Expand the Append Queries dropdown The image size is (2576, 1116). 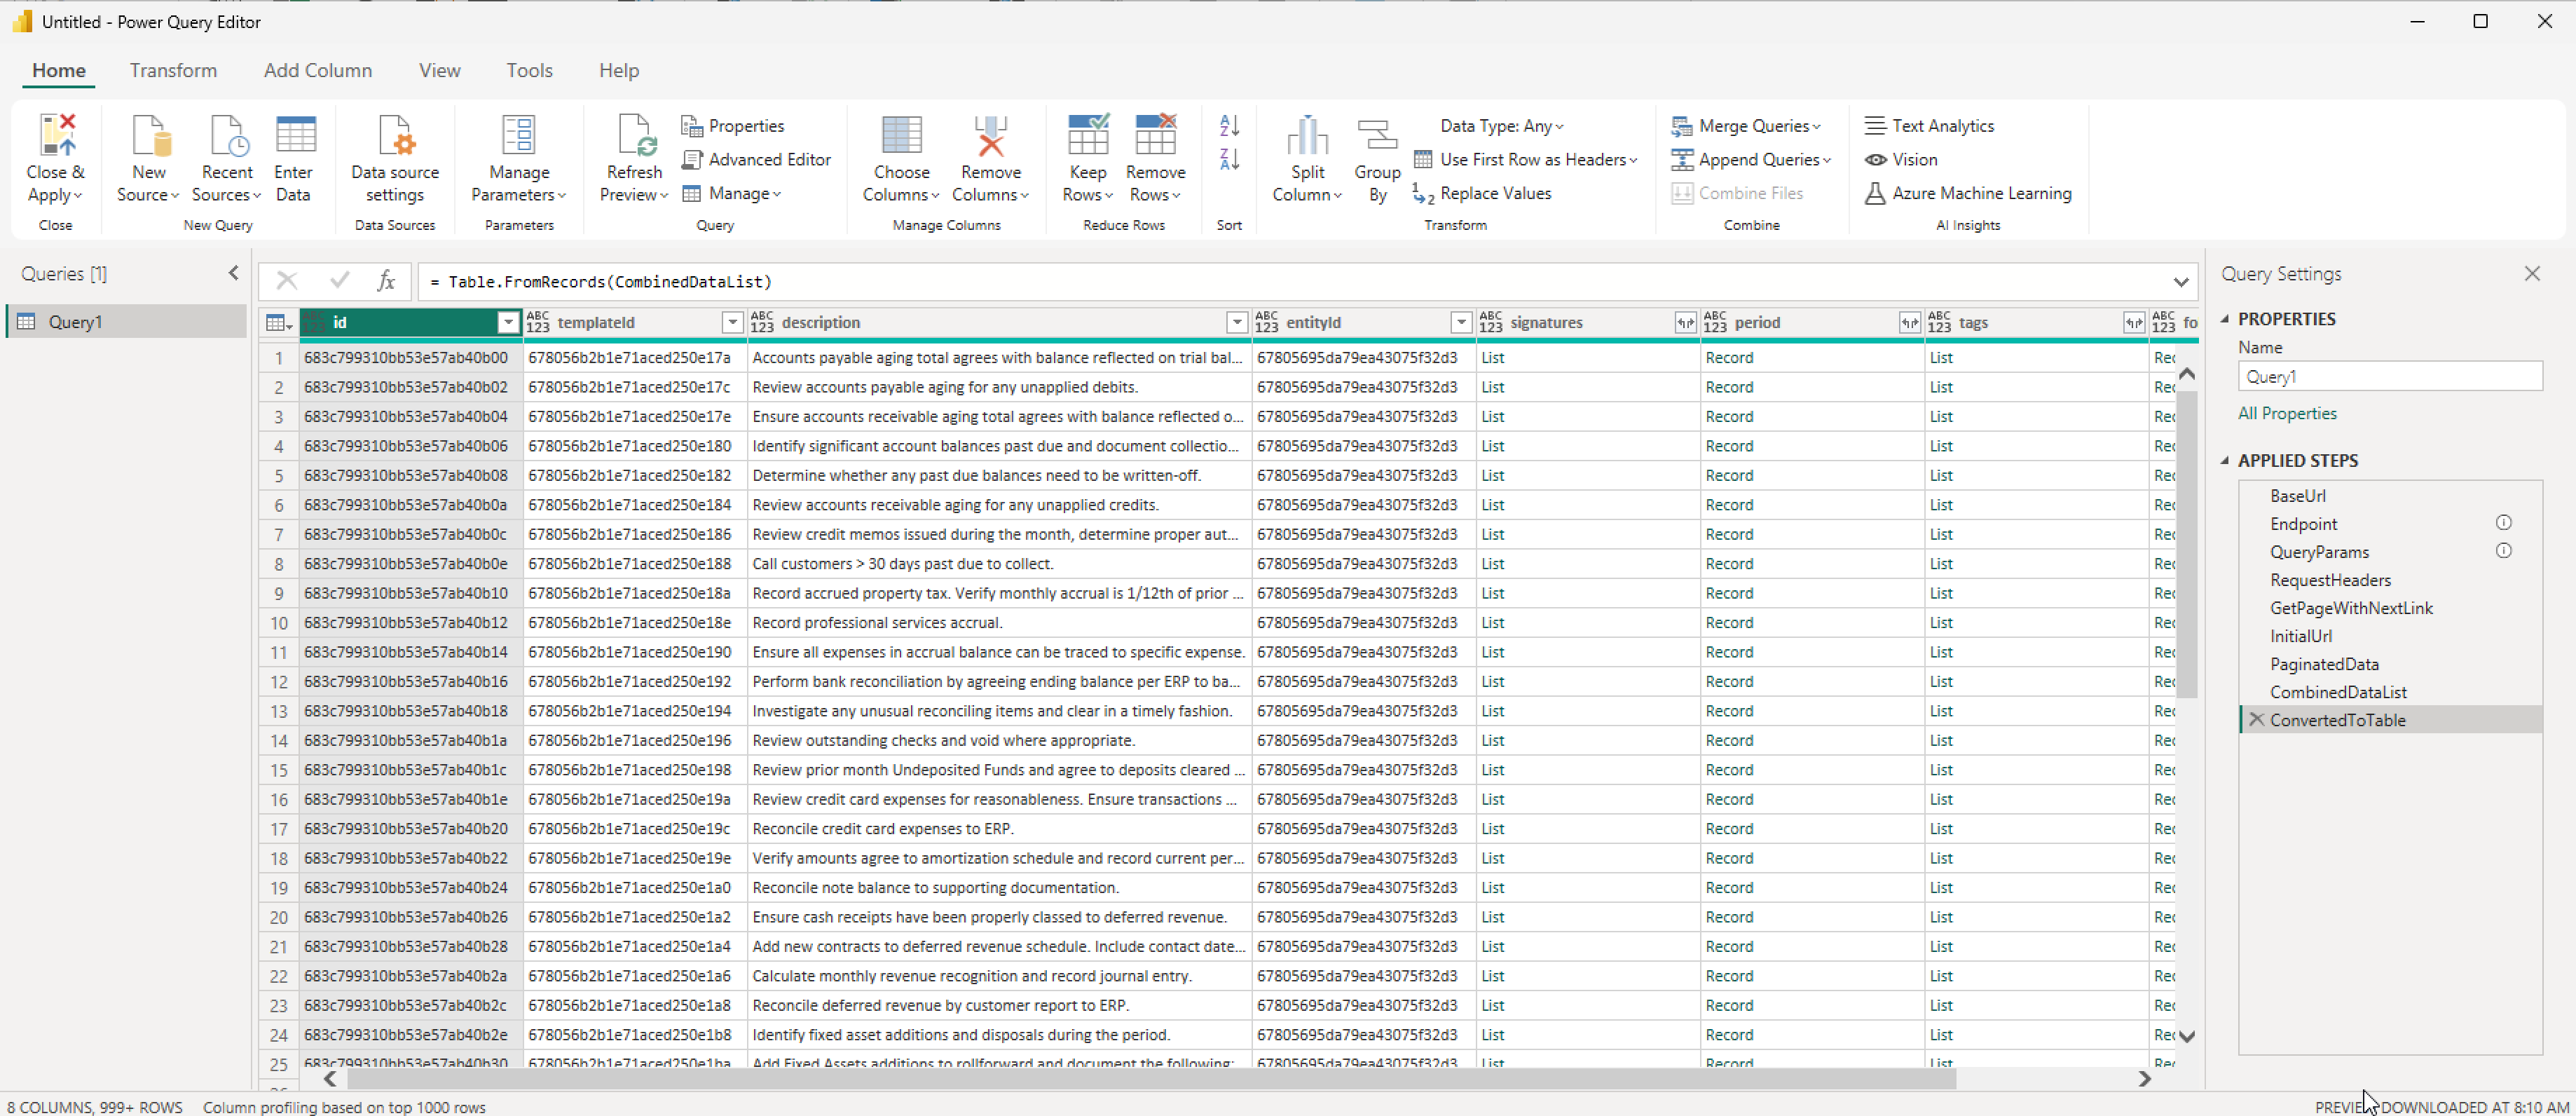[x=1751, y=160]
